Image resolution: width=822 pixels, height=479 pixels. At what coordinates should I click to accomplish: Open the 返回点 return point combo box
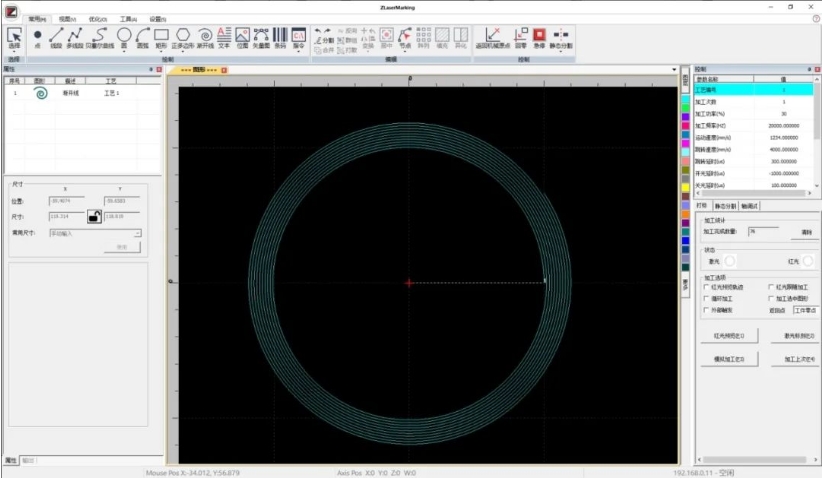805,310
